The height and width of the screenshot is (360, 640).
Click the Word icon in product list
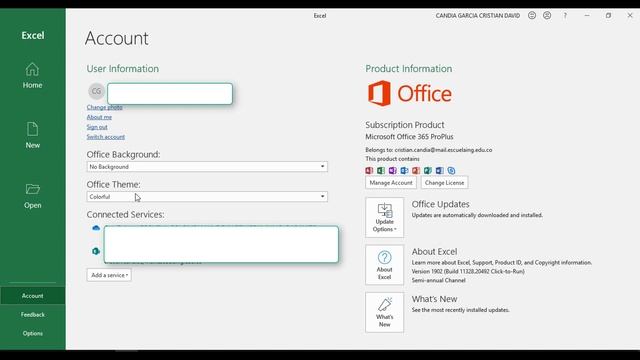pos(440,171)
